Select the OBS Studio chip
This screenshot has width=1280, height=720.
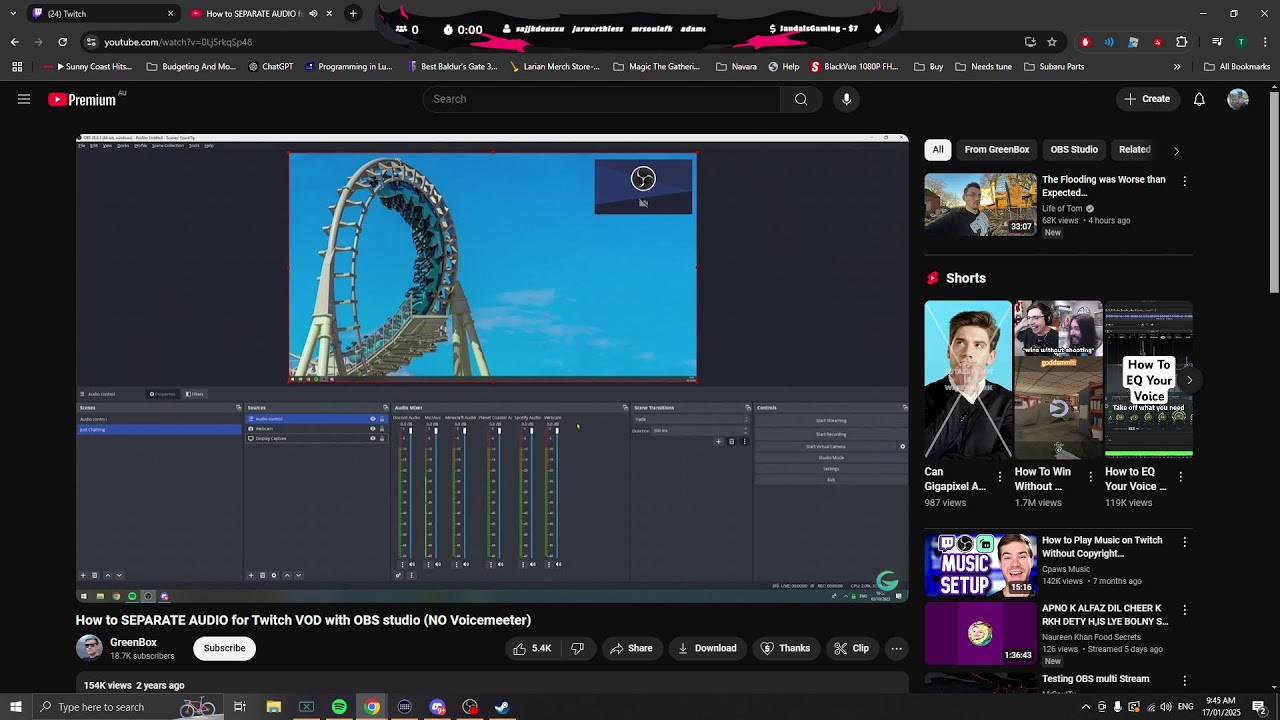pyautogui.click(x=1074, y=150)
